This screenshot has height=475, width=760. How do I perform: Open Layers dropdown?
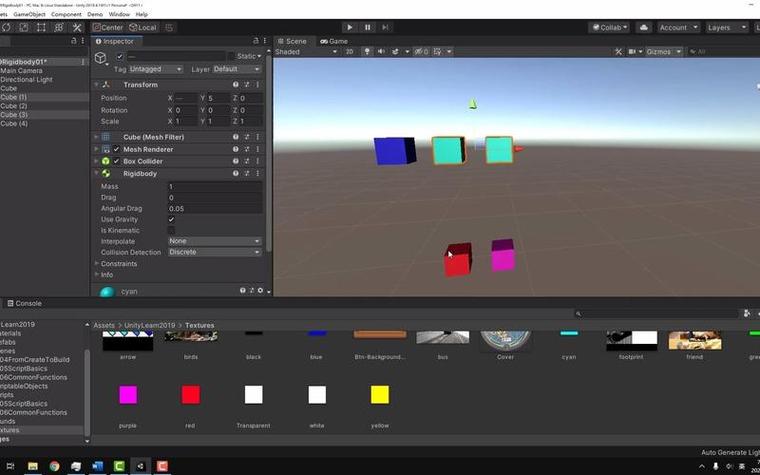[x=727, y=28]
